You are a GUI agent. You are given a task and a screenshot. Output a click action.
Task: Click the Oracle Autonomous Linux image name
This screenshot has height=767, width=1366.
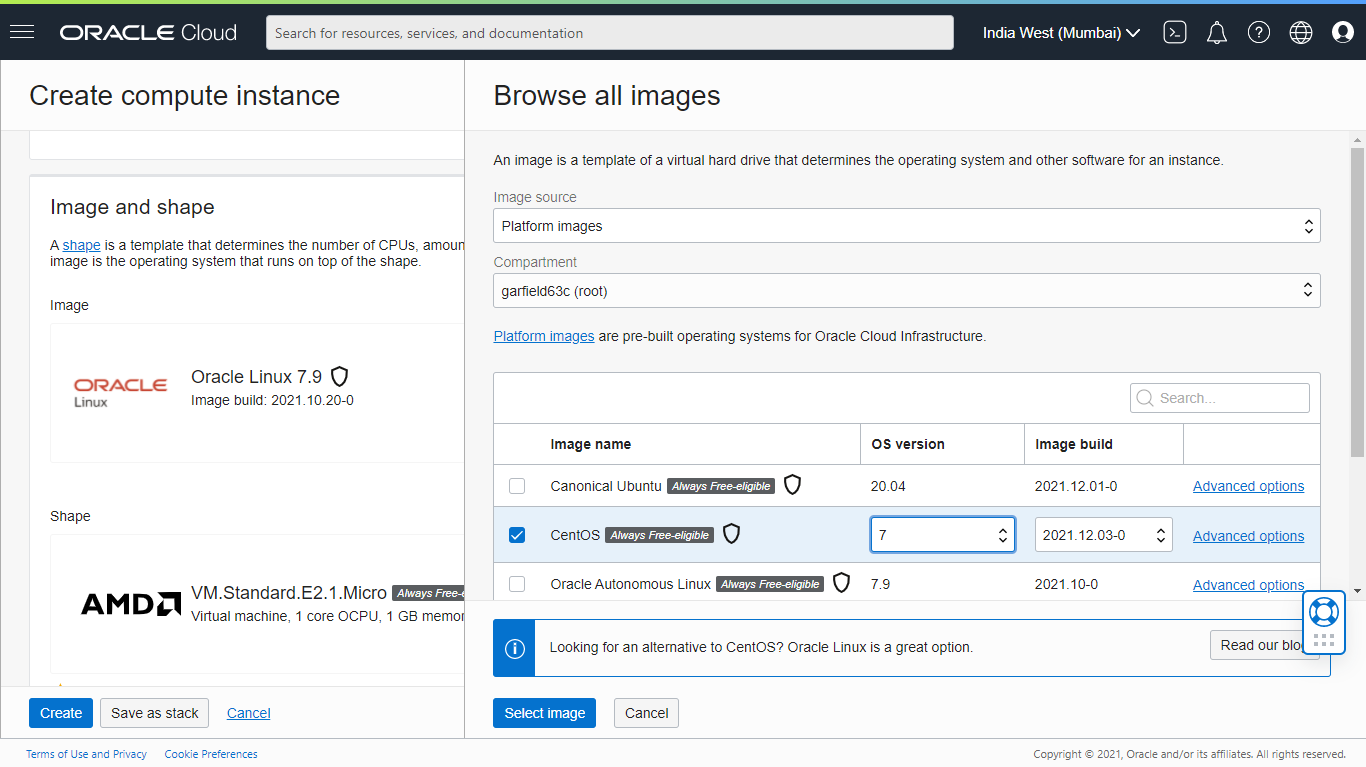631,584
